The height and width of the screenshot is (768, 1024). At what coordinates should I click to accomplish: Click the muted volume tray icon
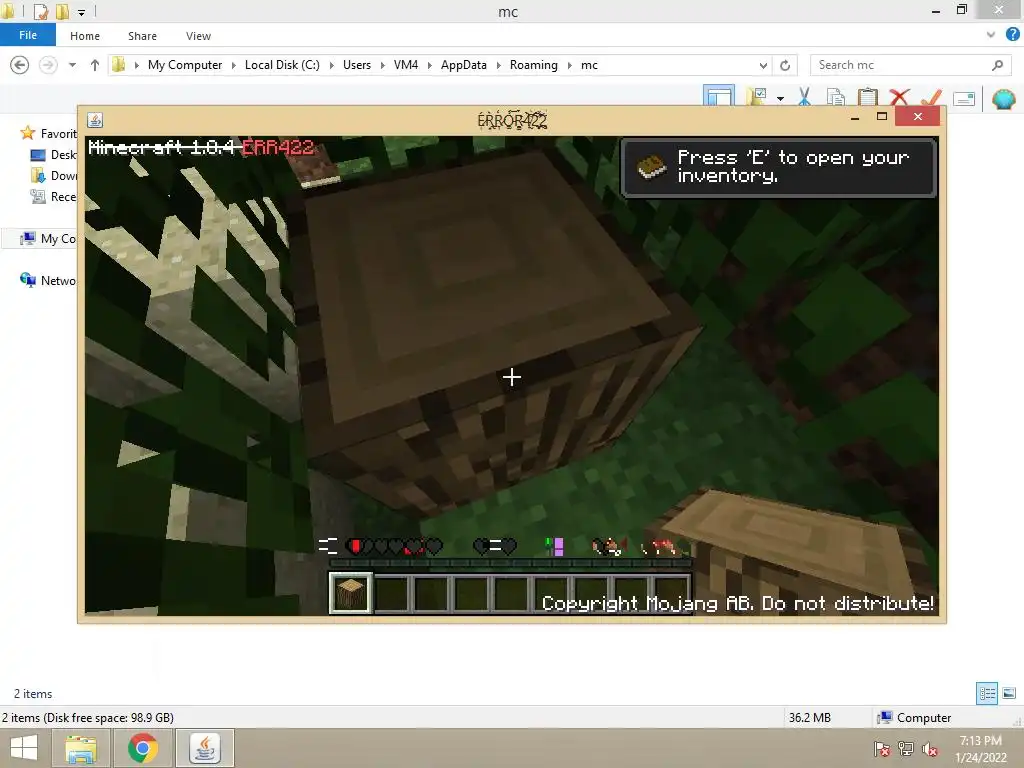[930, 749]
